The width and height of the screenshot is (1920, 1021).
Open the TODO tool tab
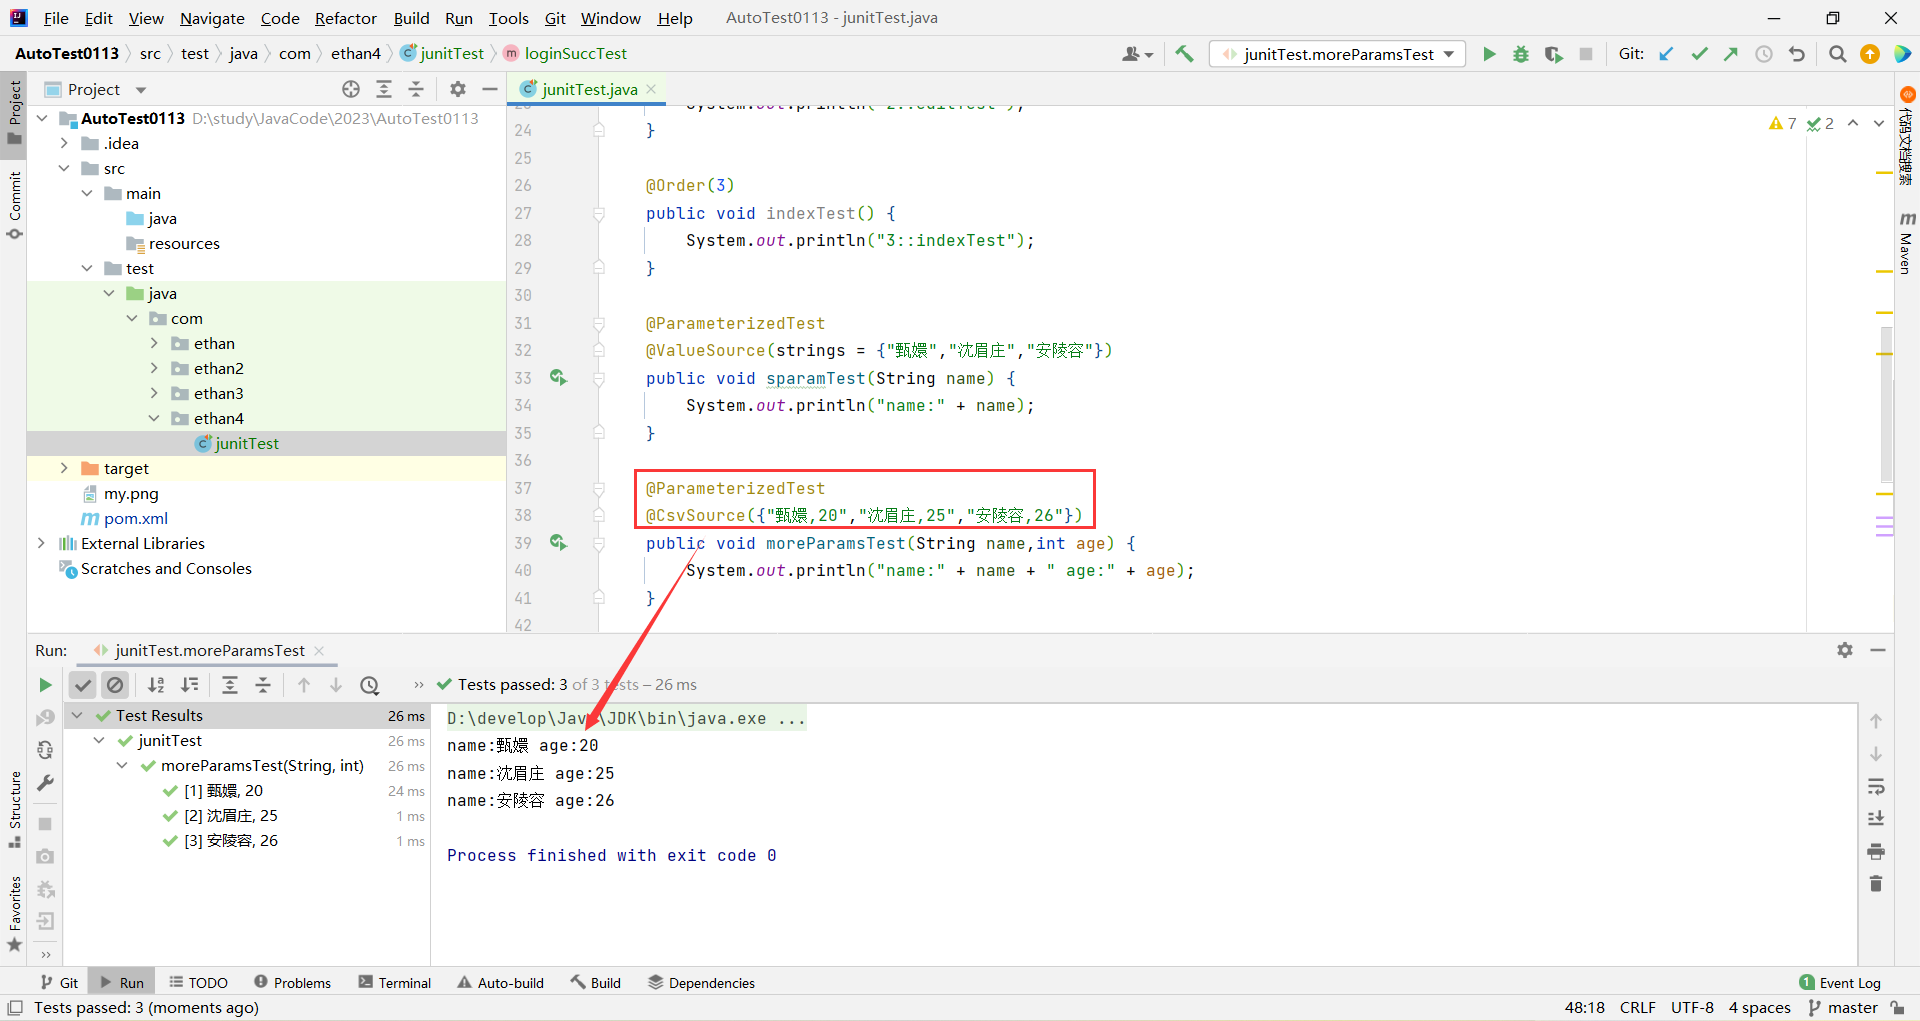pyautogui.click(x=198, y=983)
